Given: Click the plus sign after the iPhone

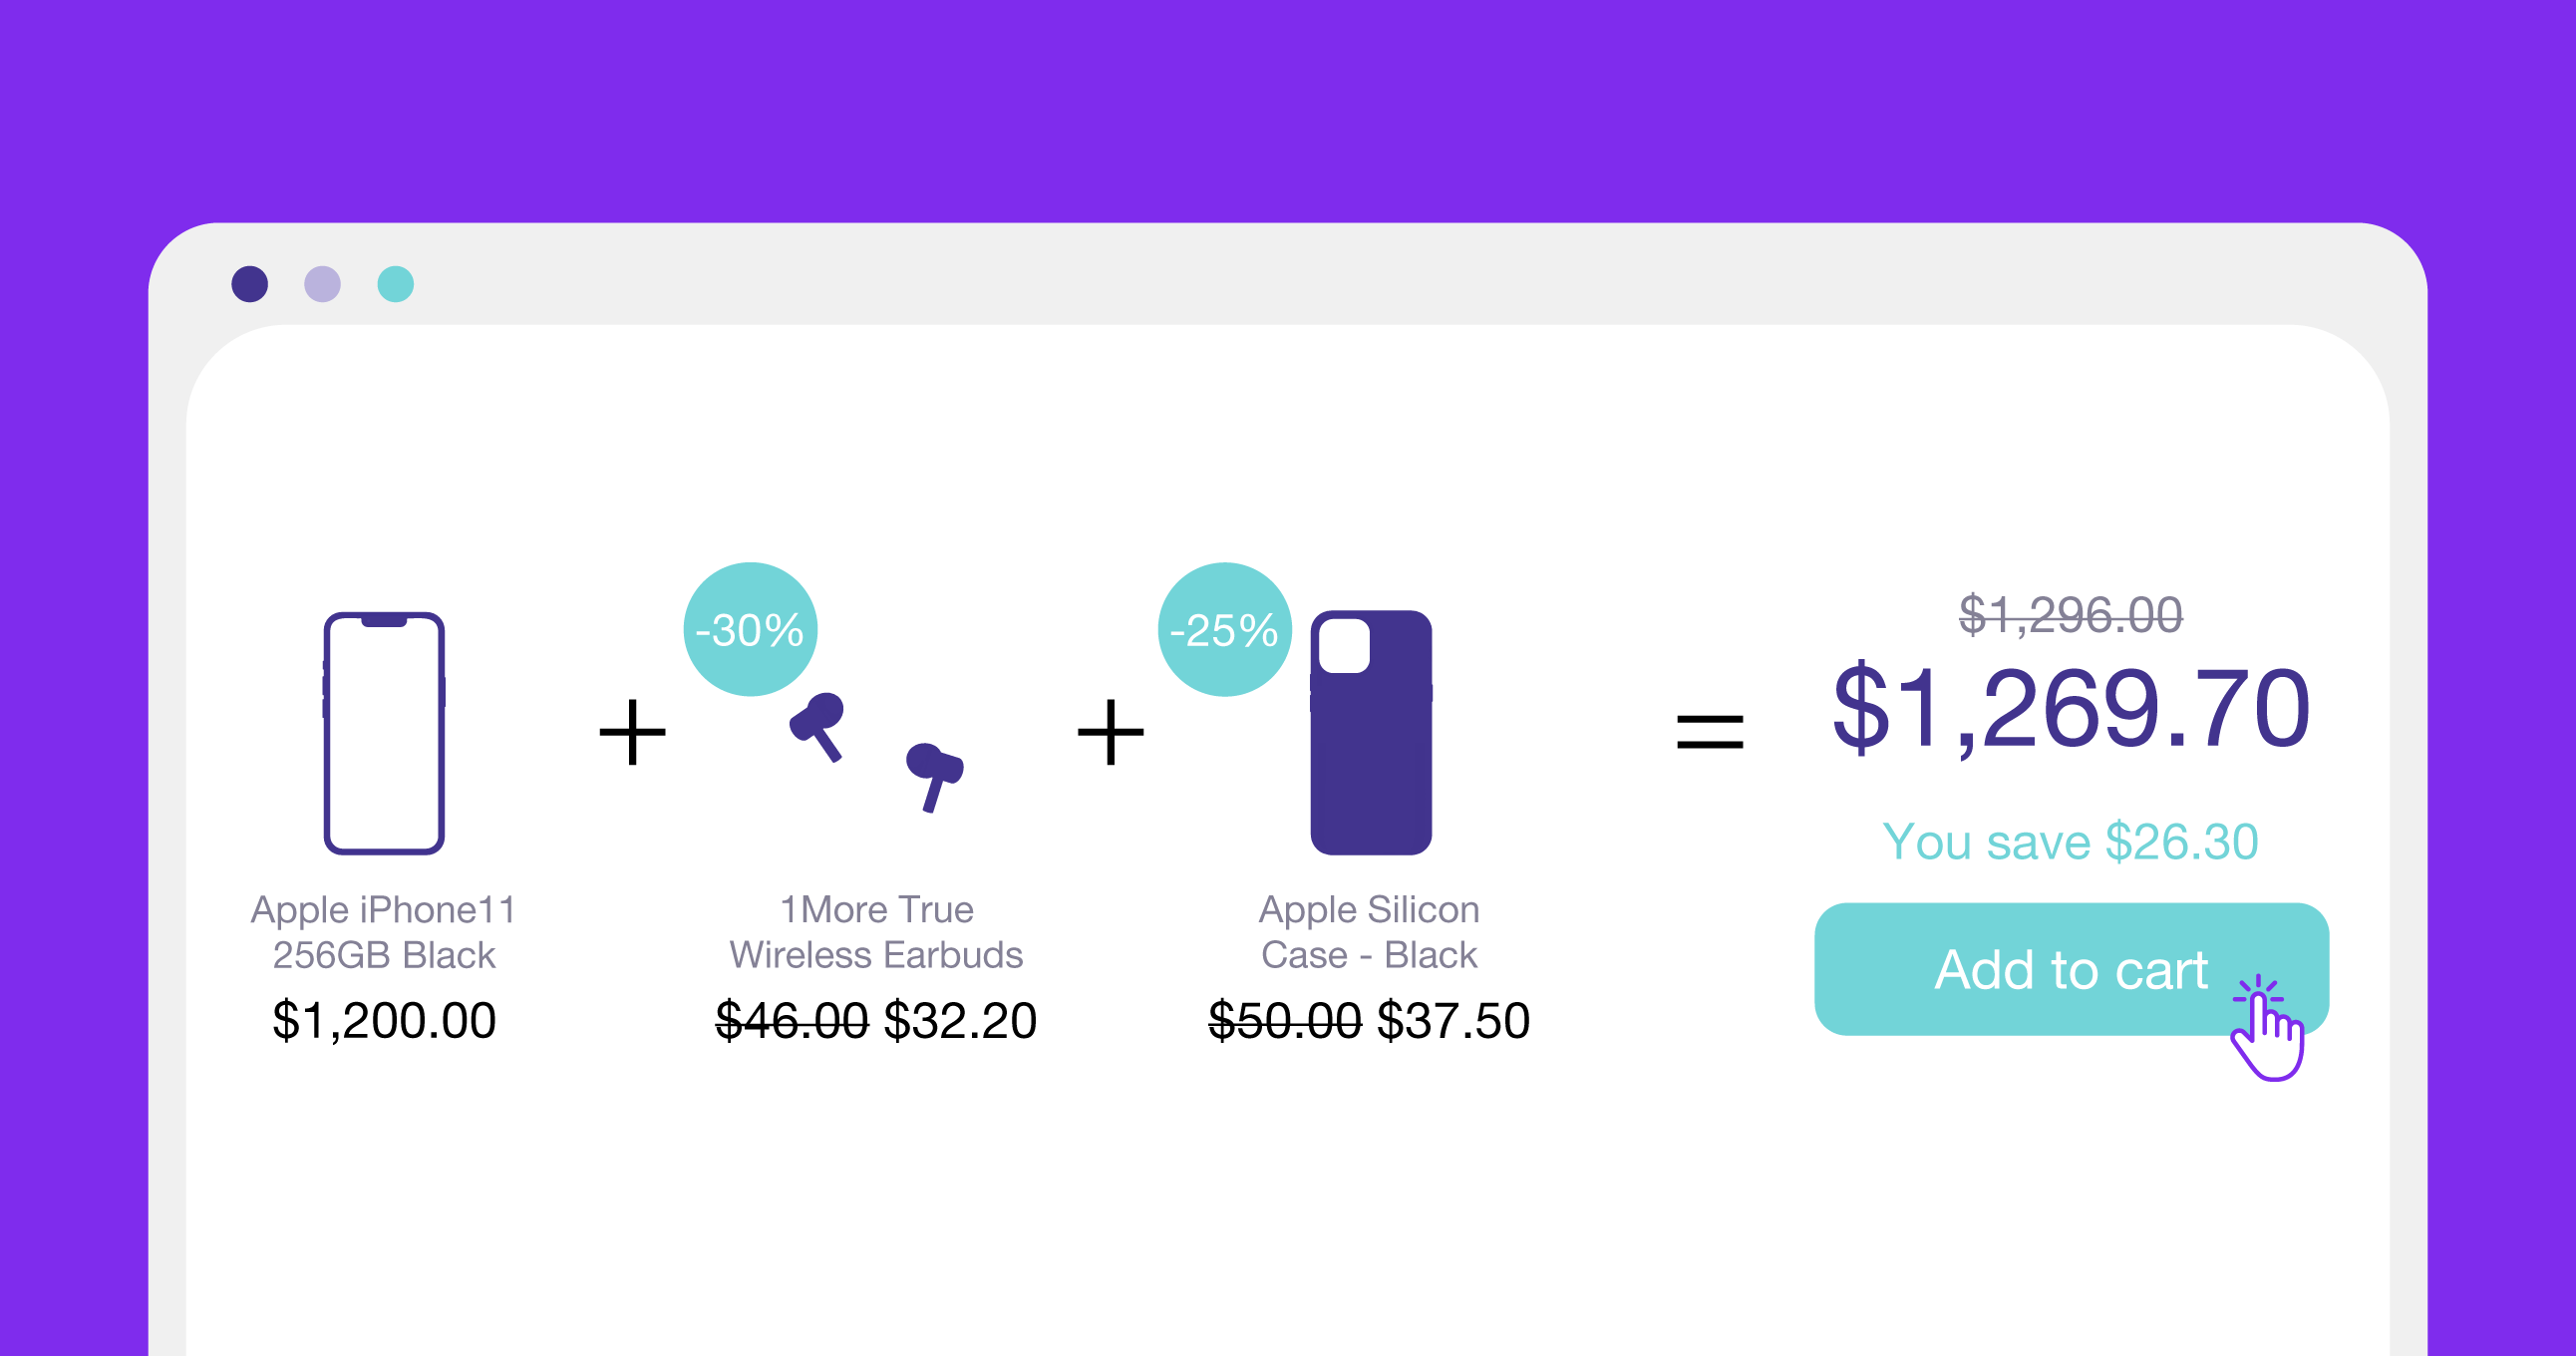Looking at the screenshot, I should pyautogui.click(x=632, y=732).
